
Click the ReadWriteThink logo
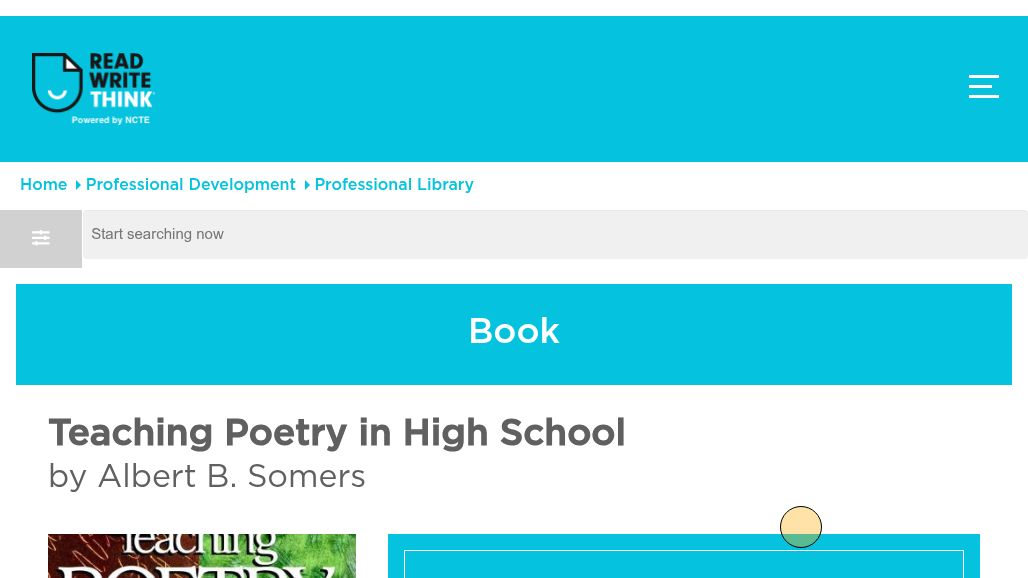[x=92, y=88]
